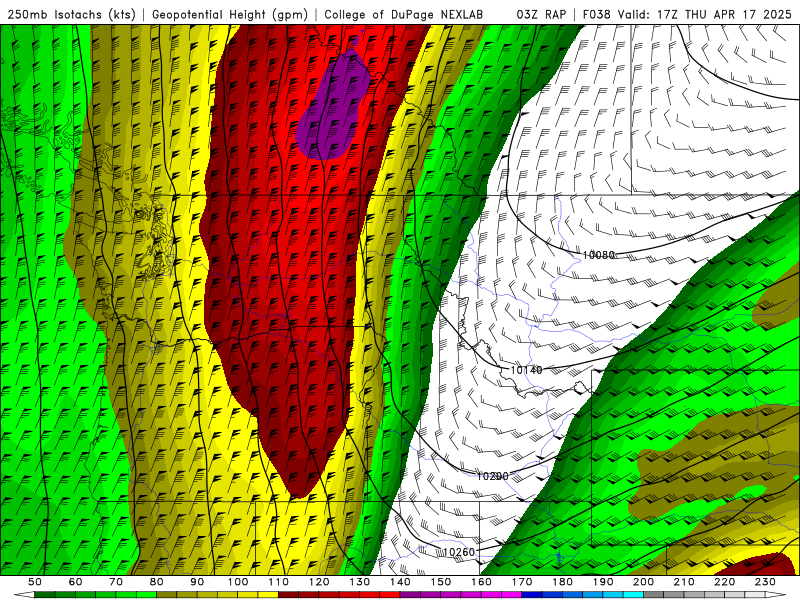
Task: Click the 100 value on the color scale
Action: (x=238, y=582)
